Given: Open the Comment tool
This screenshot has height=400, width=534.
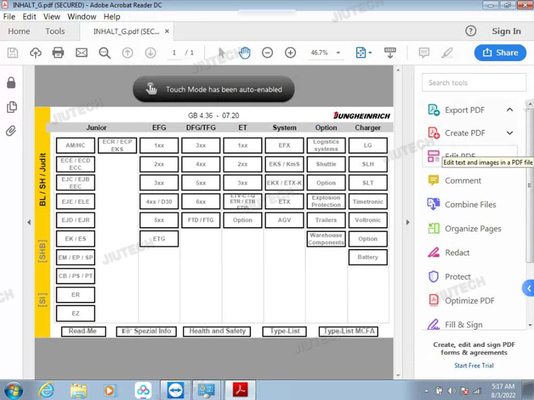Looking at the screenshot, I should click(455, 180).
